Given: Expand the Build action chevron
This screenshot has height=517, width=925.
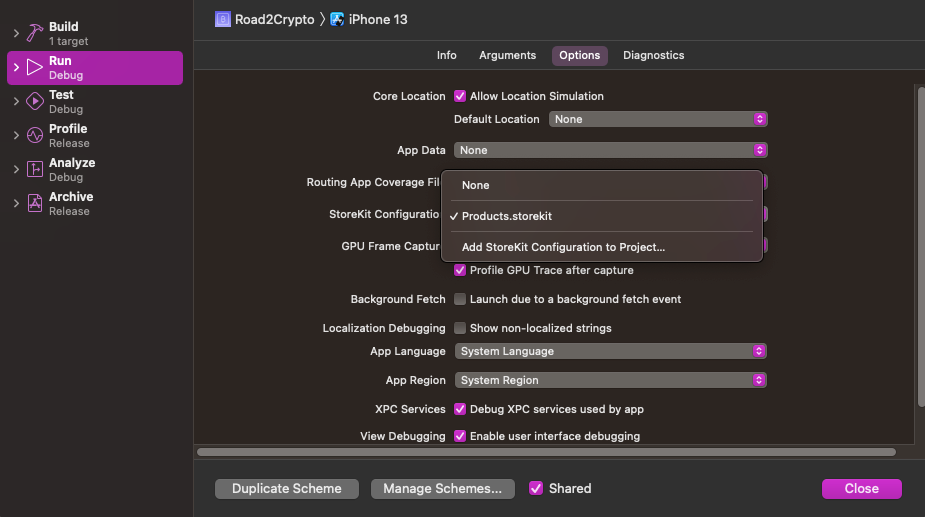Looking at the screenshot, I should pos(16,34).
